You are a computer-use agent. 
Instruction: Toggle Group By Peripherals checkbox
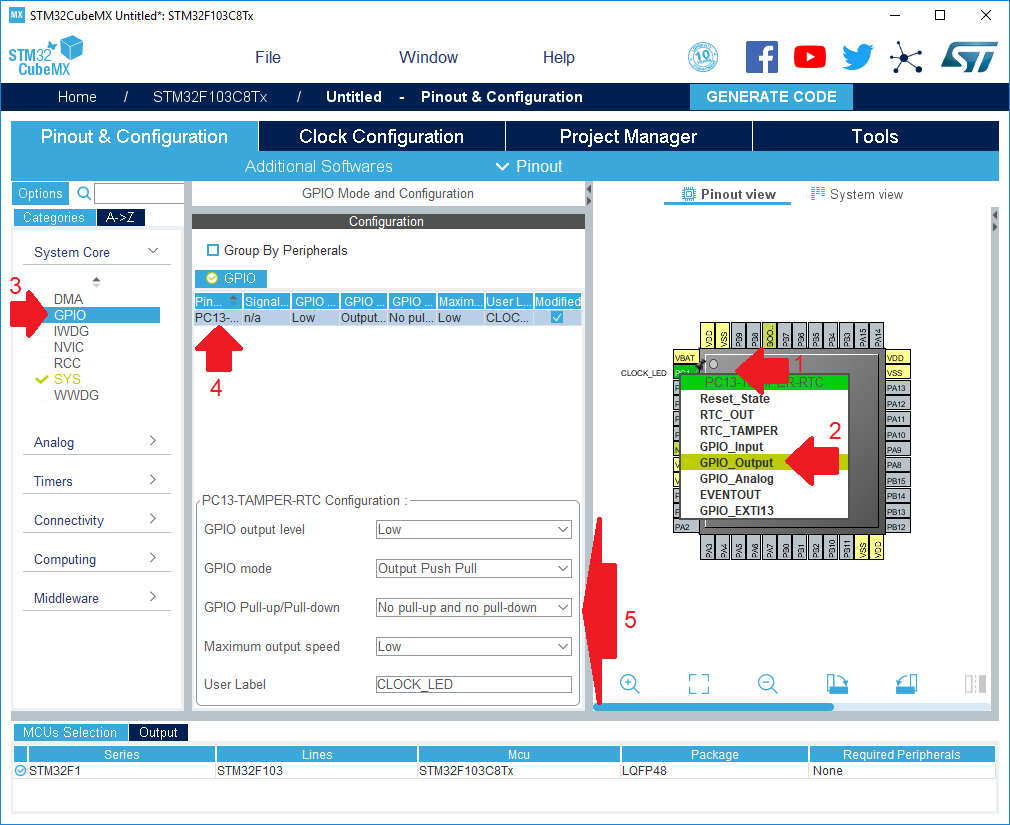tap(213, 250)
